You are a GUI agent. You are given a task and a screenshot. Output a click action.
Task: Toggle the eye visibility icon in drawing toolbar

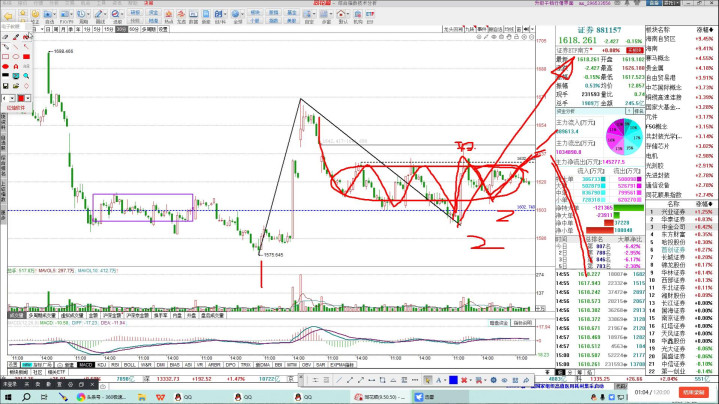pos(504,380)
